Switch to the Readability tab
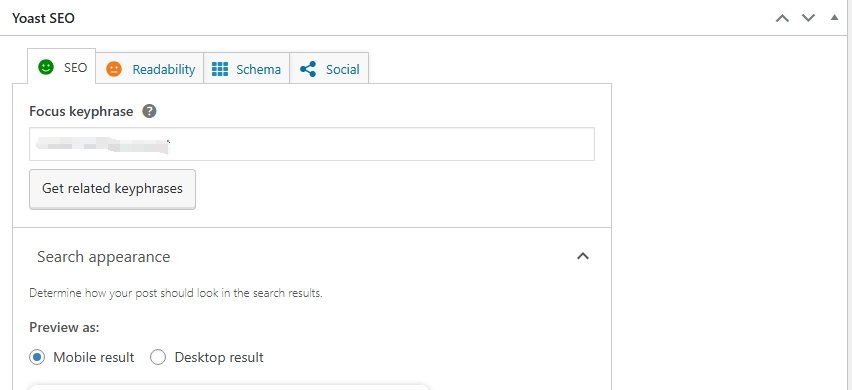 click(149, 69)
